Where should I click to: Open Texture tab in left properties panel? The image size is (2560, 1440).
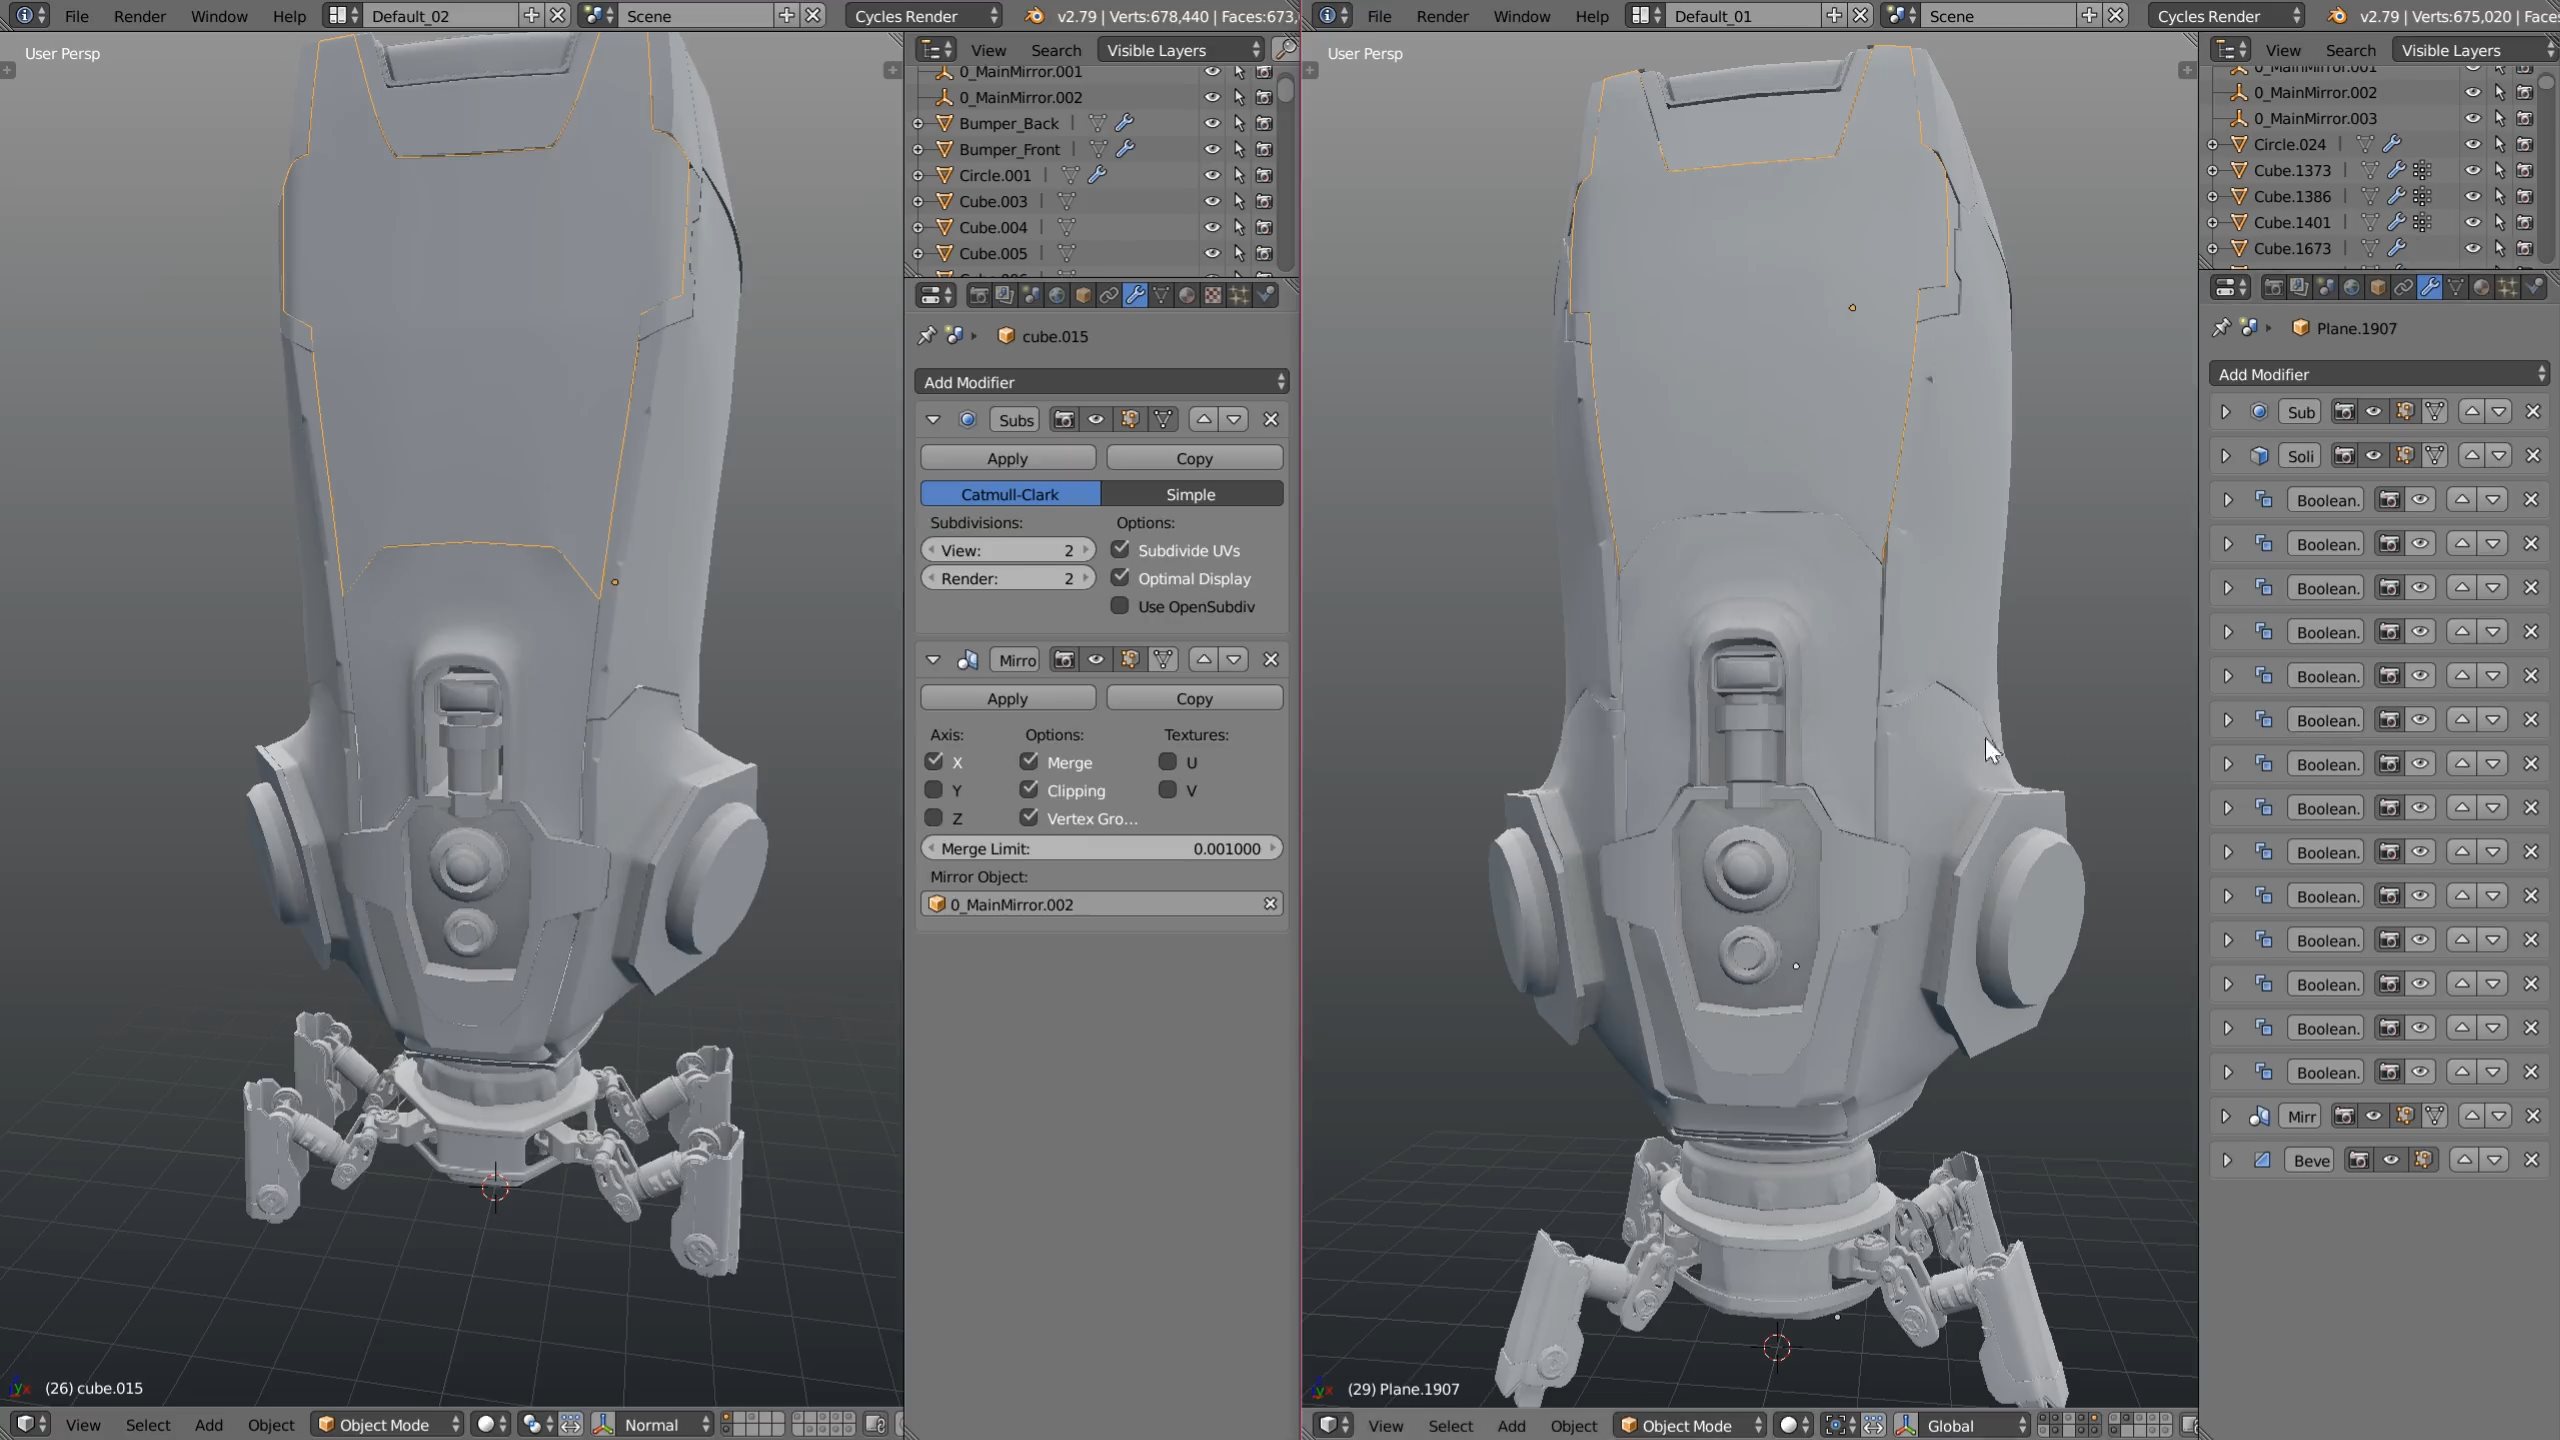pos(1212,295)
